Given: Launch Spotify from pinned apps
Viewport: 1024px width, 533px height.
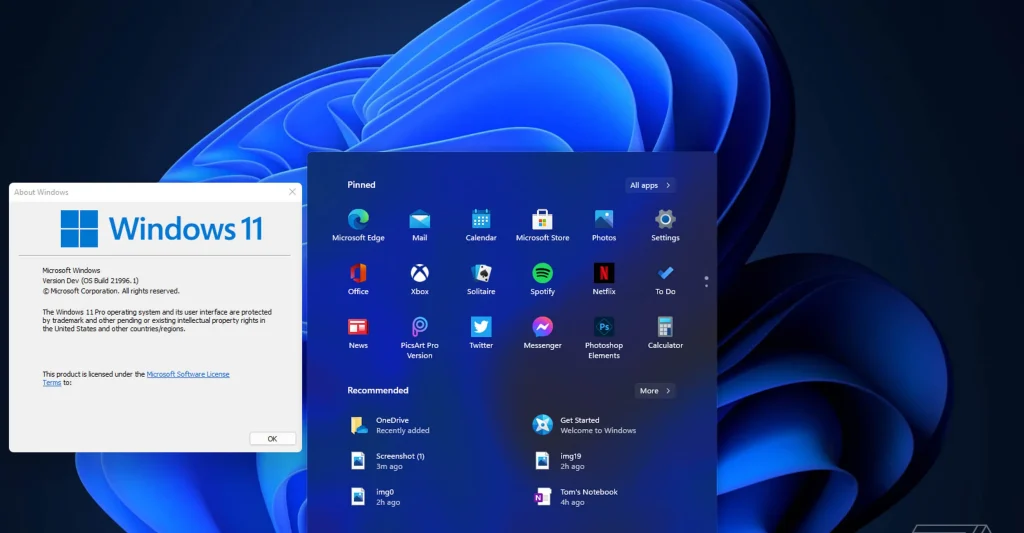Looking at the screenshot, I should (542, 273).
